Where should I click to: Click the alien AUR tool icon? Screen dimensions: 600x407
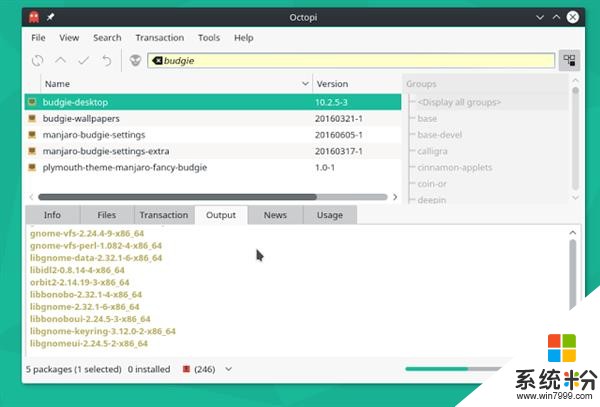[135, 60]
